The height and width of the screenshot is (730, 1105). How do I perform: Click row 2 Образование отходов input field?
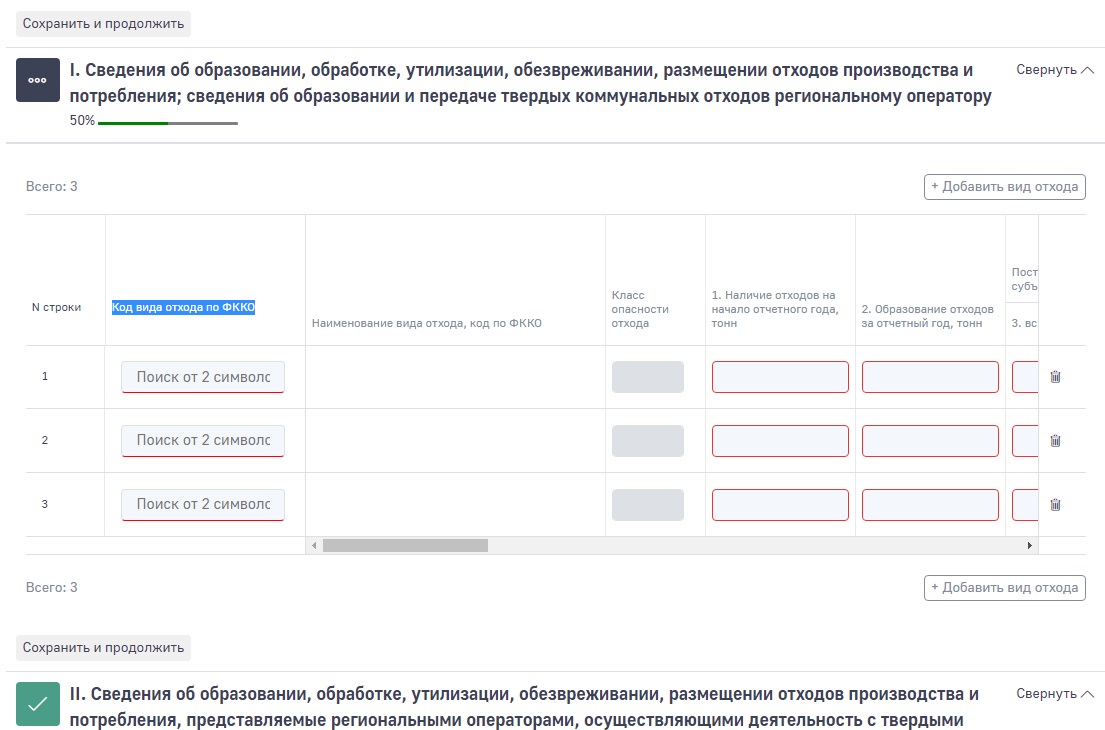pos(930,441)
